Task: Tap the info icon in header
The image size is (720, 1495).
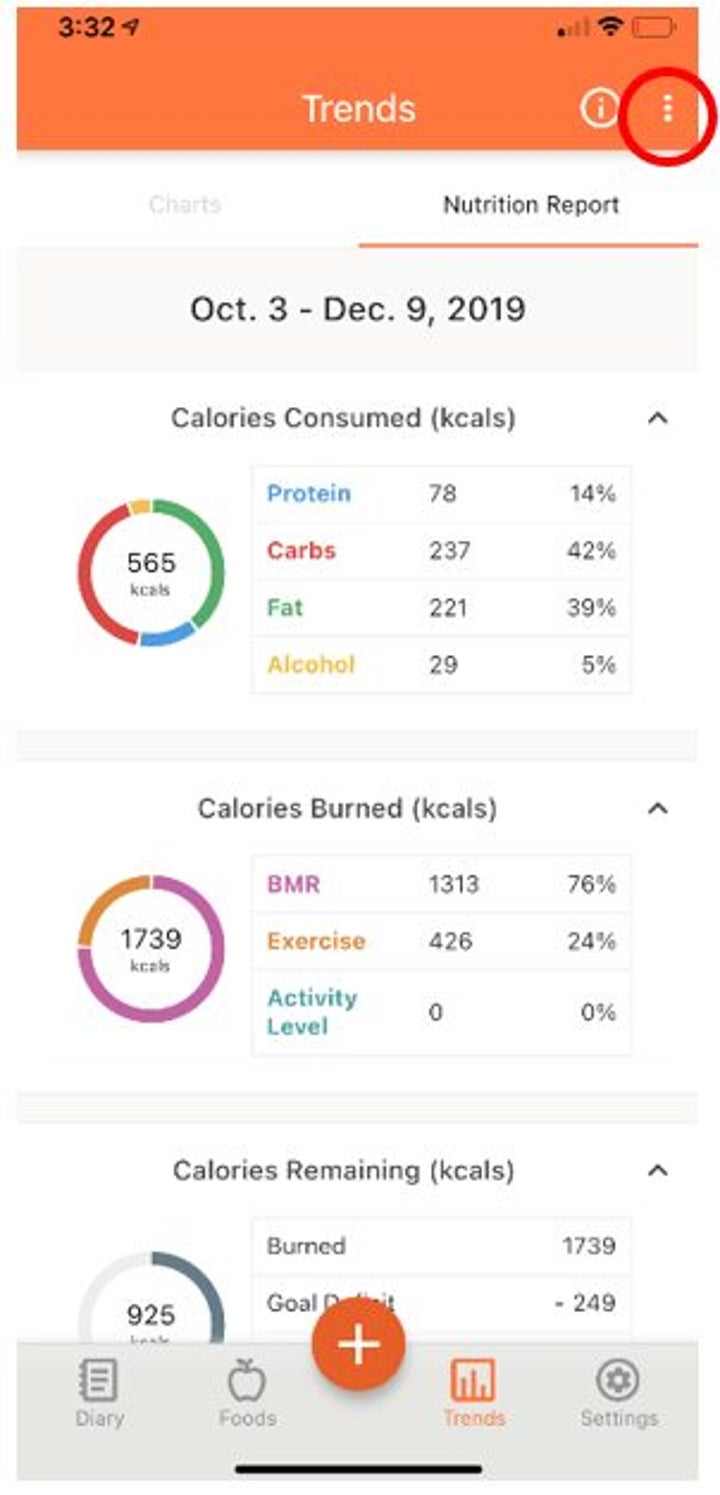Action: click(599, 109)
